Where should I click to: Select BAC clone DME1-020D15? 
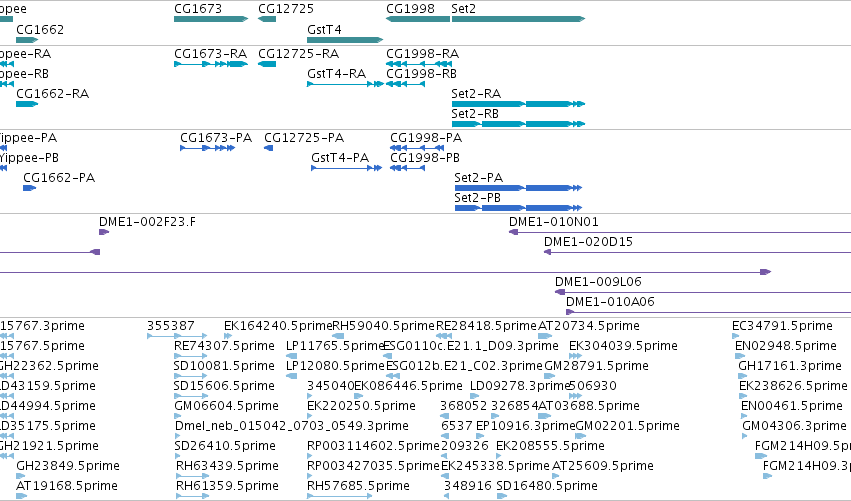coord(697,252)
